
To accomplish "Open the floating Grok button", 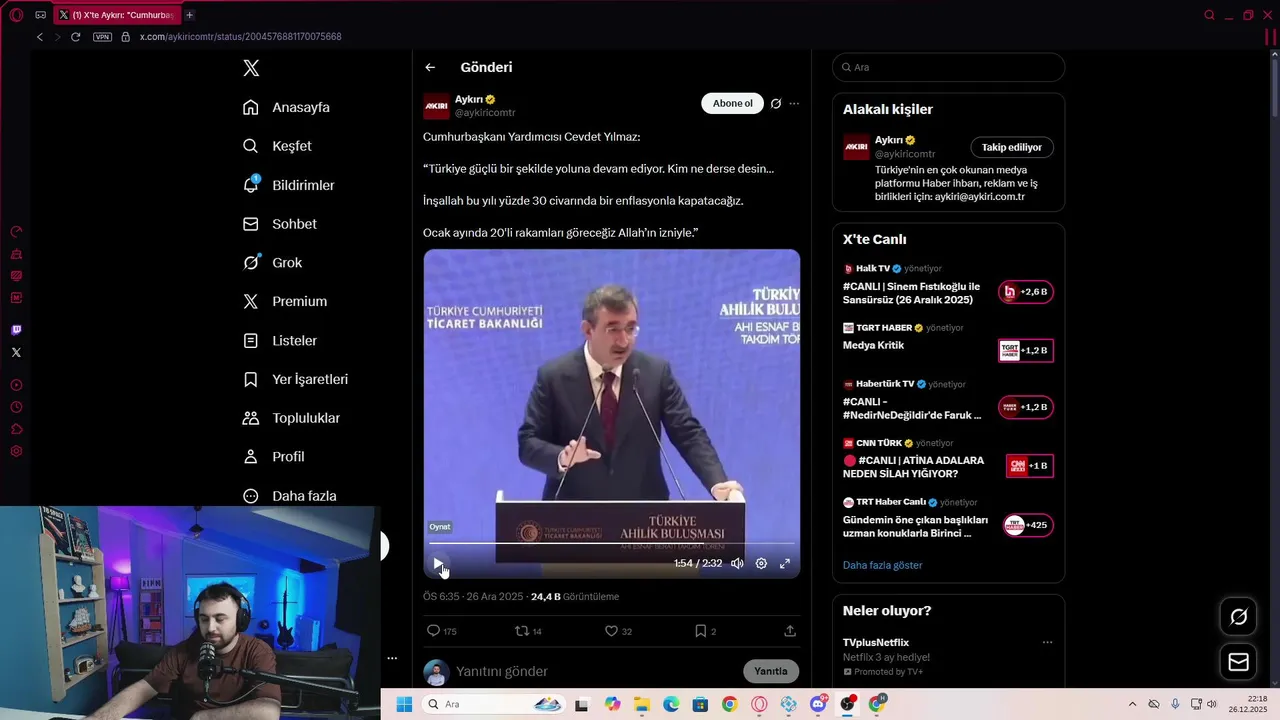I will pos(1238,617).
